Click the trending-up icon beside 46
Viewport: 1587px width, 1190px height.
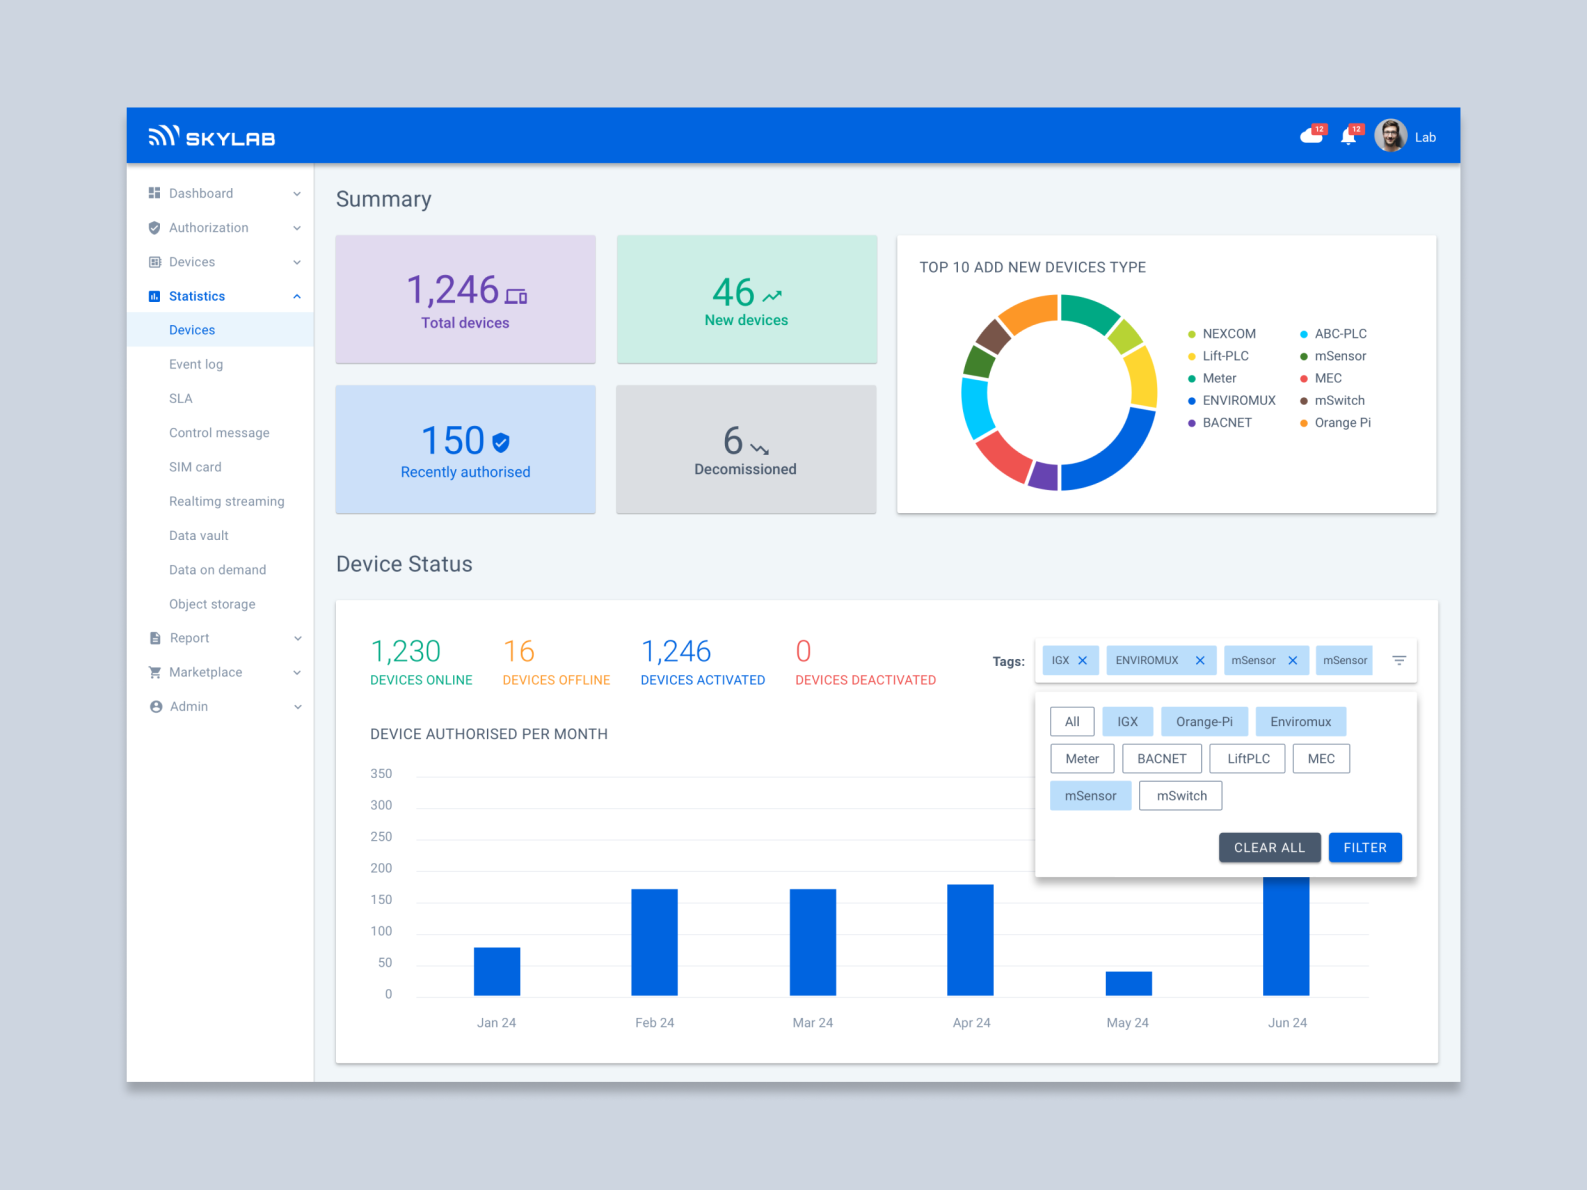[x=772, y=296]
